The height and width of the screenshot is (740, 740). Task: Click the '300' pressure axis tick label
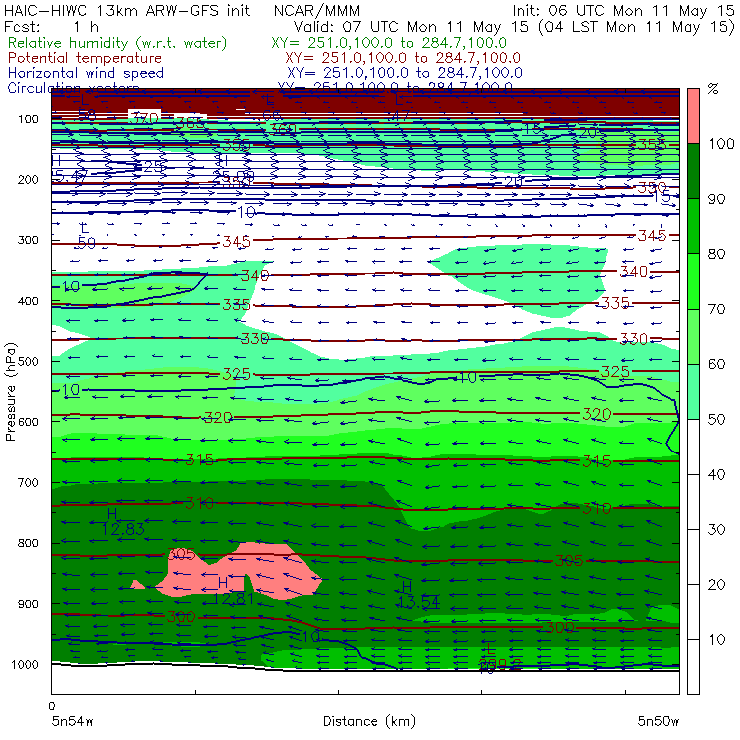tap(28, 240)
